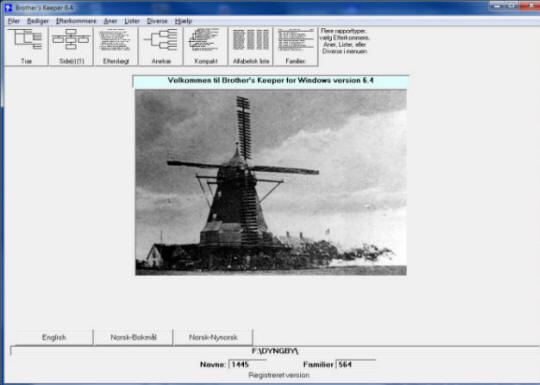
Task: Open the Filer menu
Action: [x=14, y=21]
